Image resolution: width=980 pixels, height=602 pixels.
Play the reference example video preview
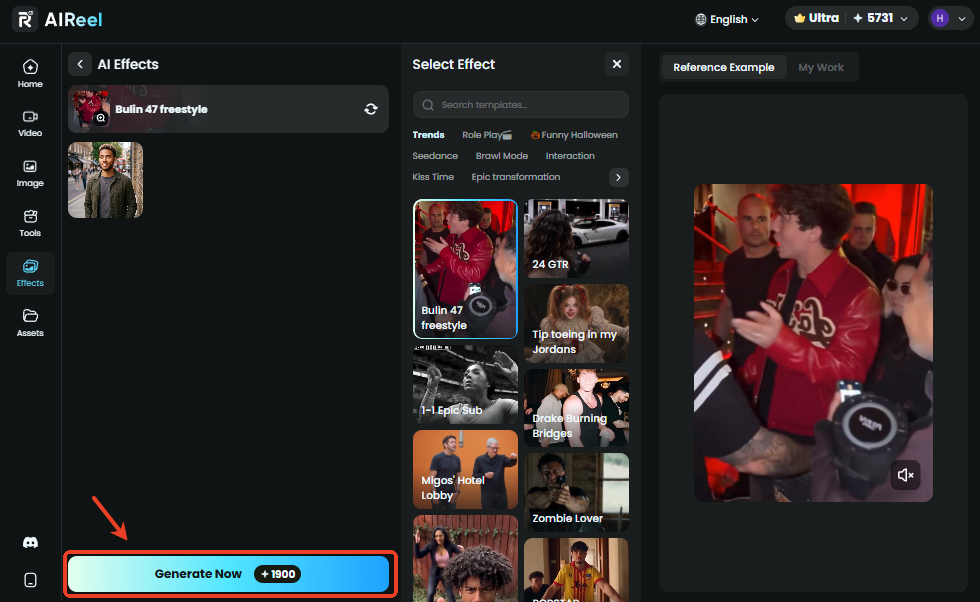(x=813, y=343)
